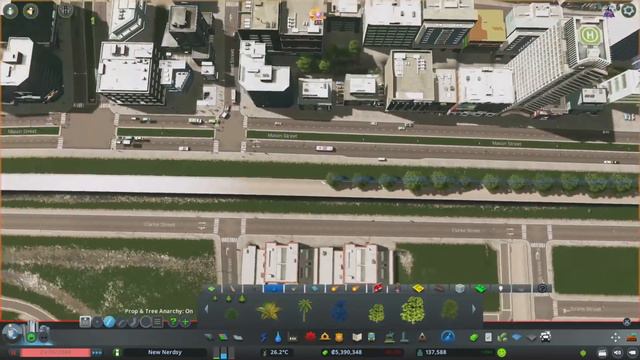Open the Public Transport bus menu
The width and height of the screenshot is (640, 360).
[371, 337]
